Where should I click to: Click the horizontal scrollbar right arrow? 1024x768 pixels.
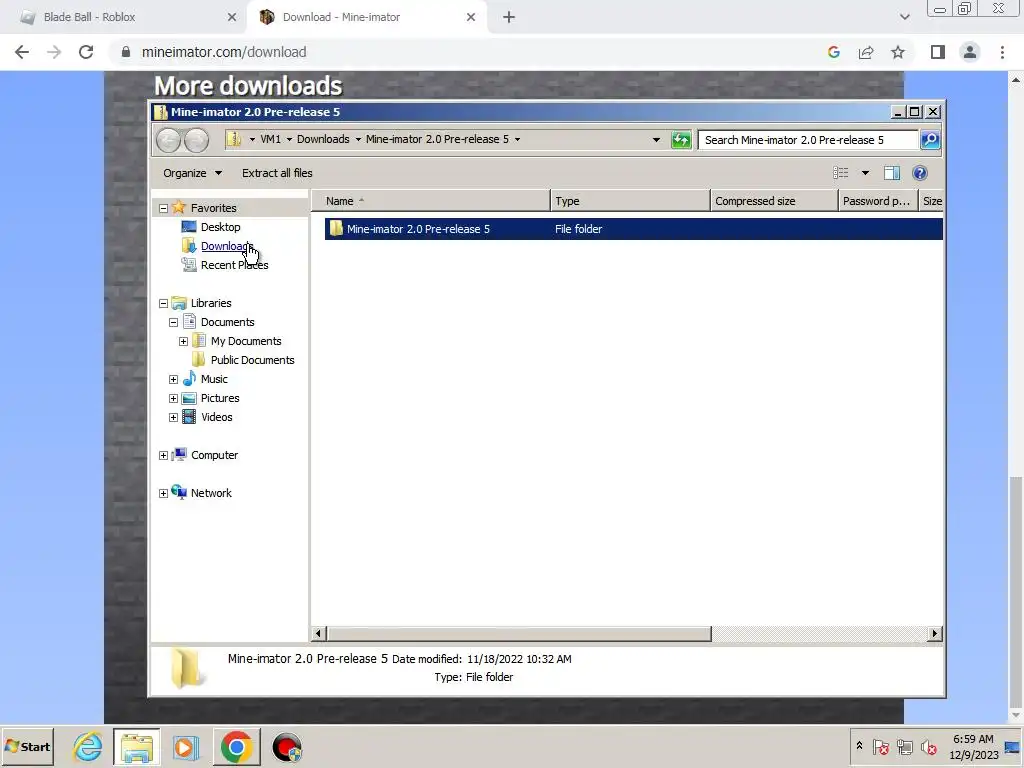click(935, 633)
